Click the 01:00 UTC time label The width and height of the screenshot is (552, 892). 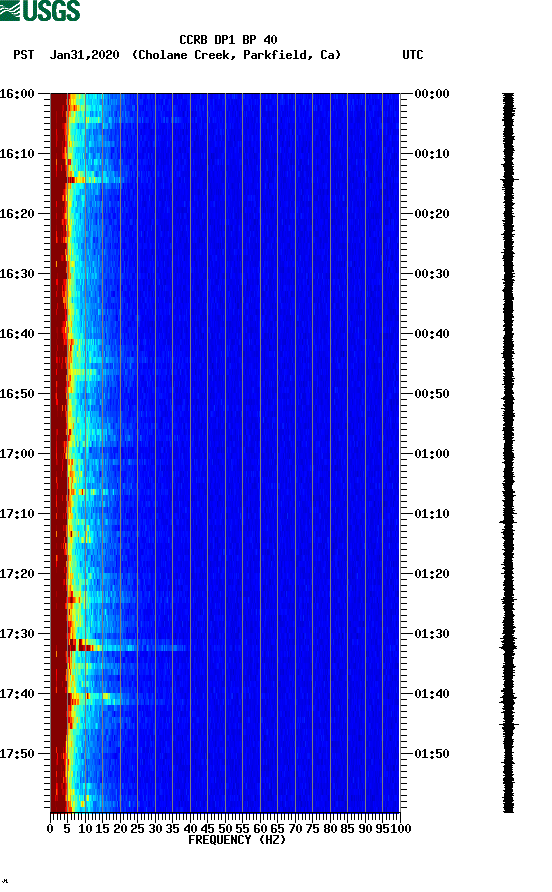coord(432,454)
